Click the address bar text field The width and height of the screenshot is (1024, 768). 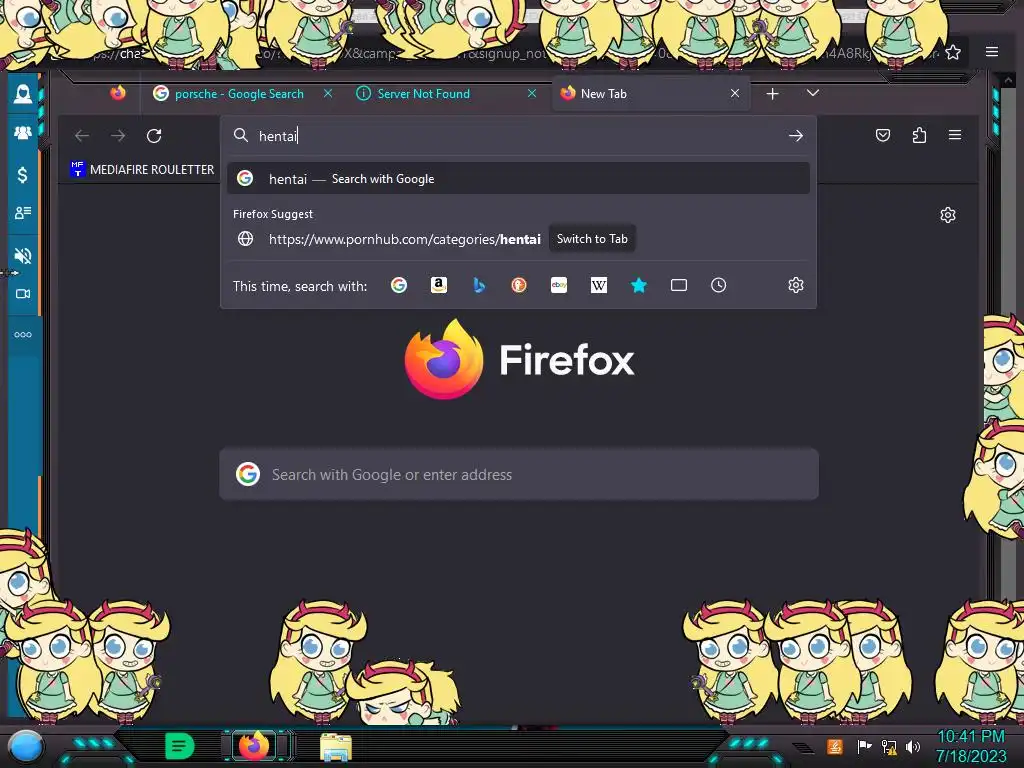pos(519,136)
